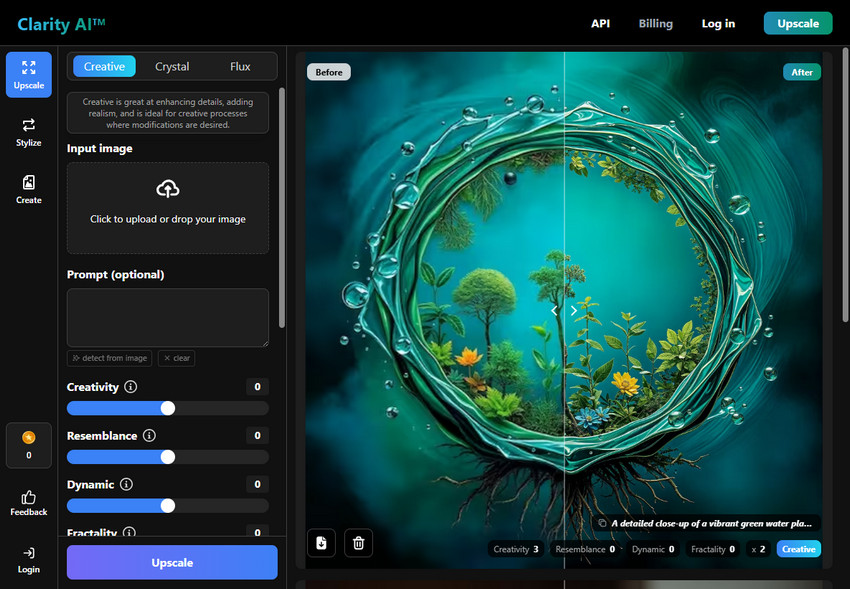This screenshot has width=850, height=589.
Task: Click the page scrollbar on right edge
Action: 845,184
